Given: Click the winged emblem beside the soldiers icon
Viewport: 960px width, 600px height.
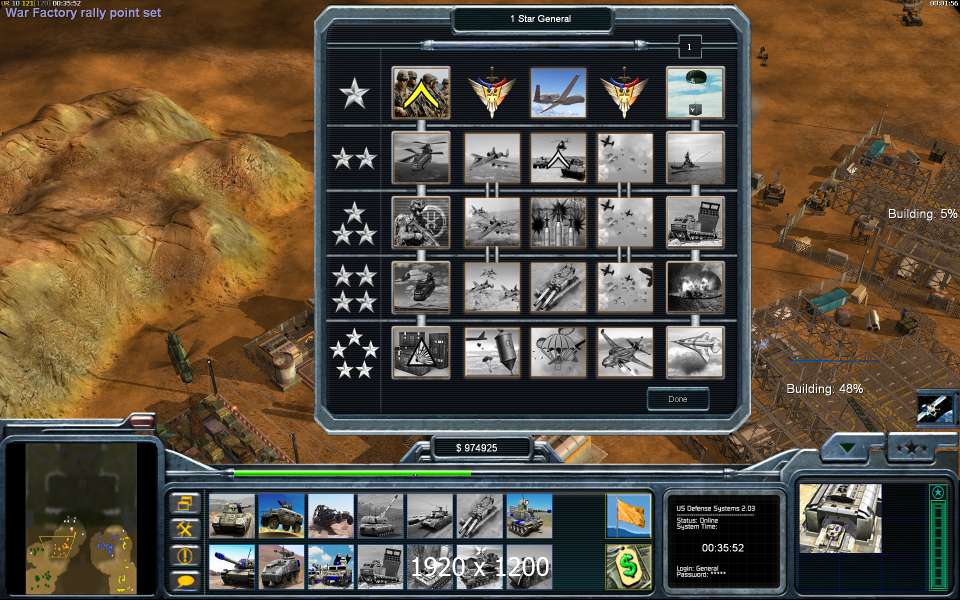Looking at the screenshot, I should point(491,94).
